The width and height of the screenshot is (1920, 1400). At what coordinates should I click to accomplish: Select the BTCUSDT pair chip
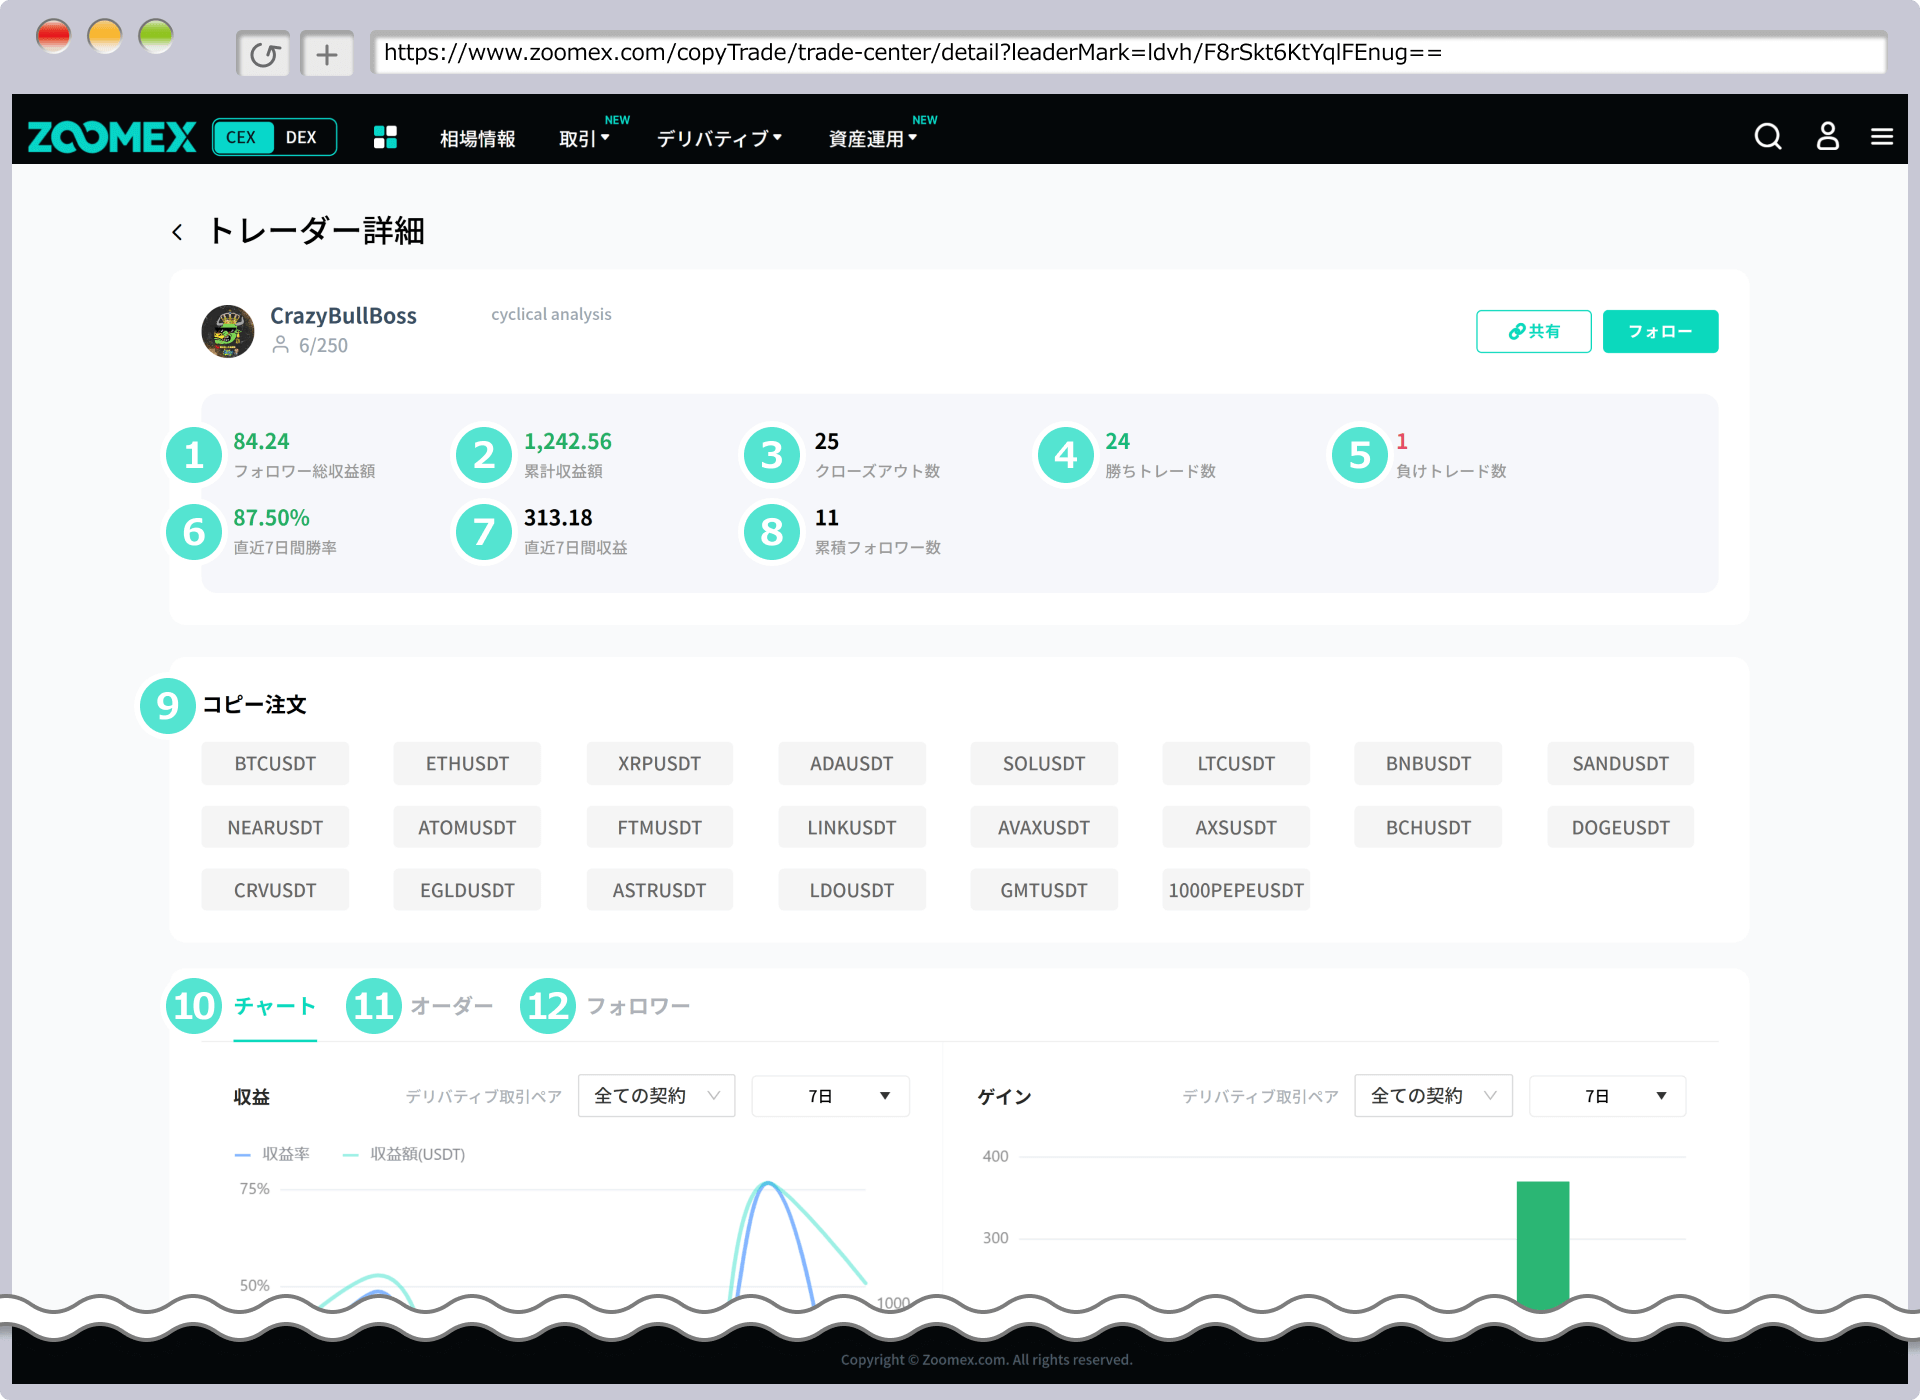click(x=275, y=764)
